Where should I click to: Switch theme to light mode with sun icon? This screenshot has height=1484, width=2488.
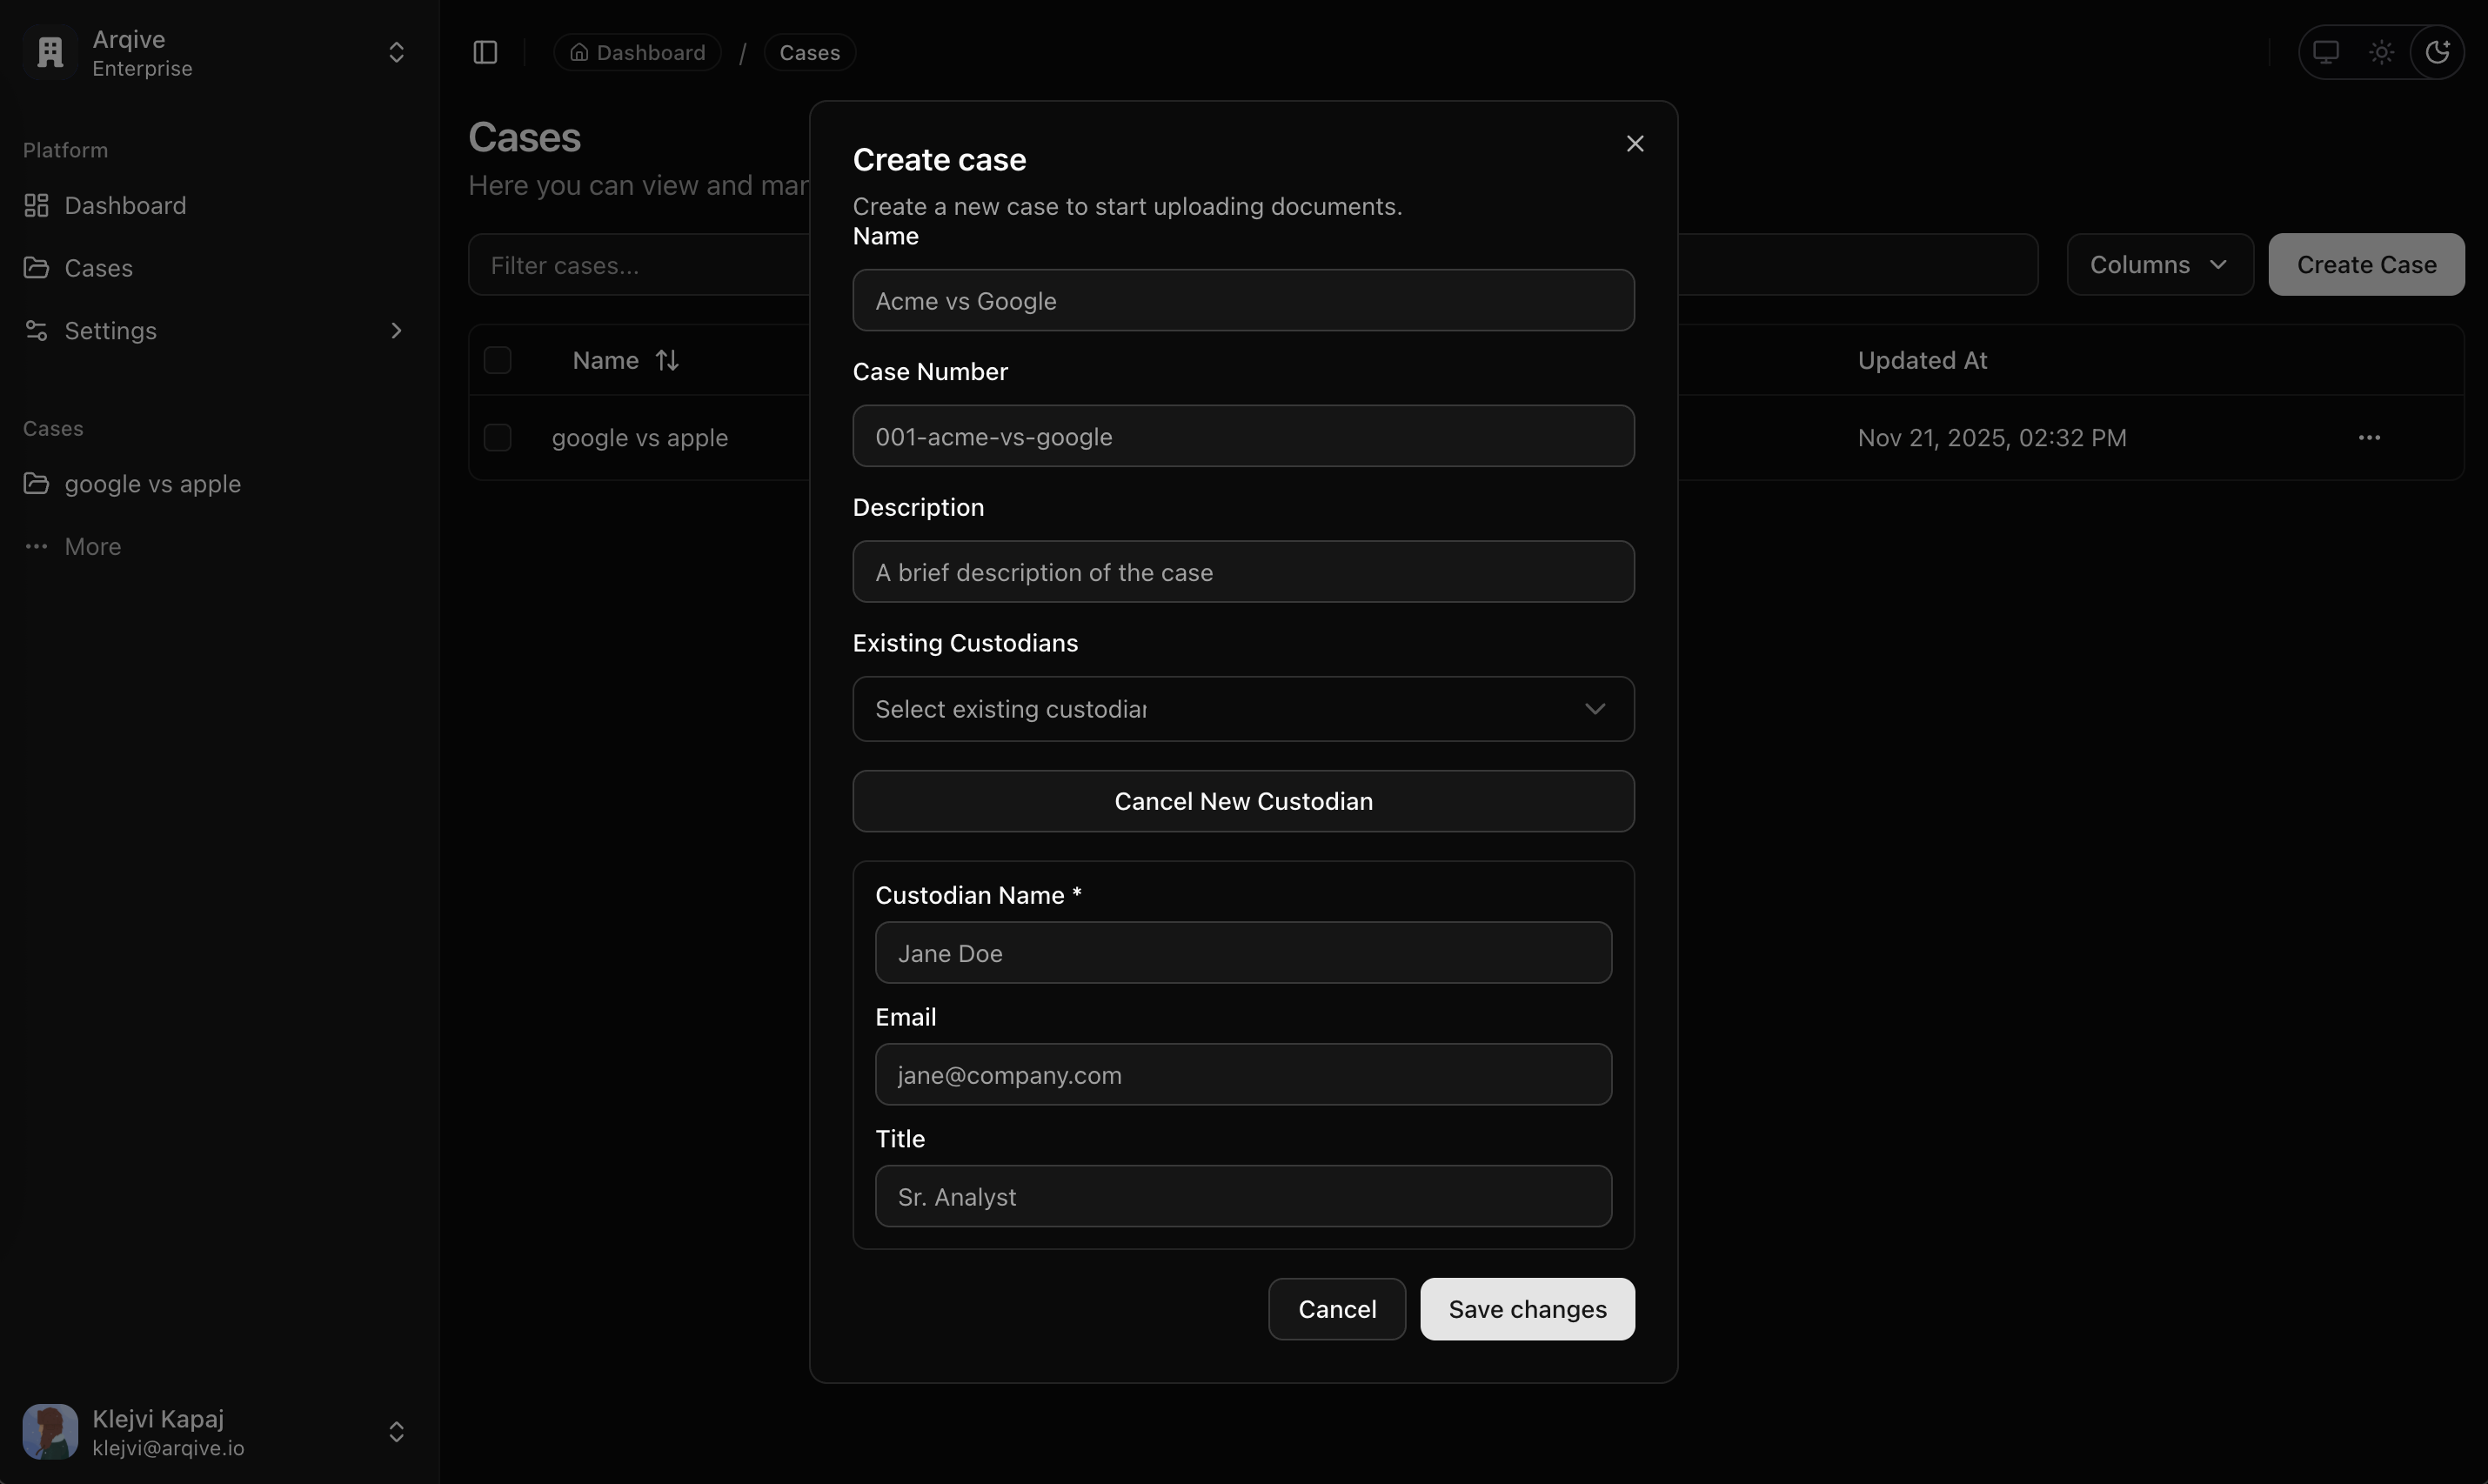pos(2381,52)
